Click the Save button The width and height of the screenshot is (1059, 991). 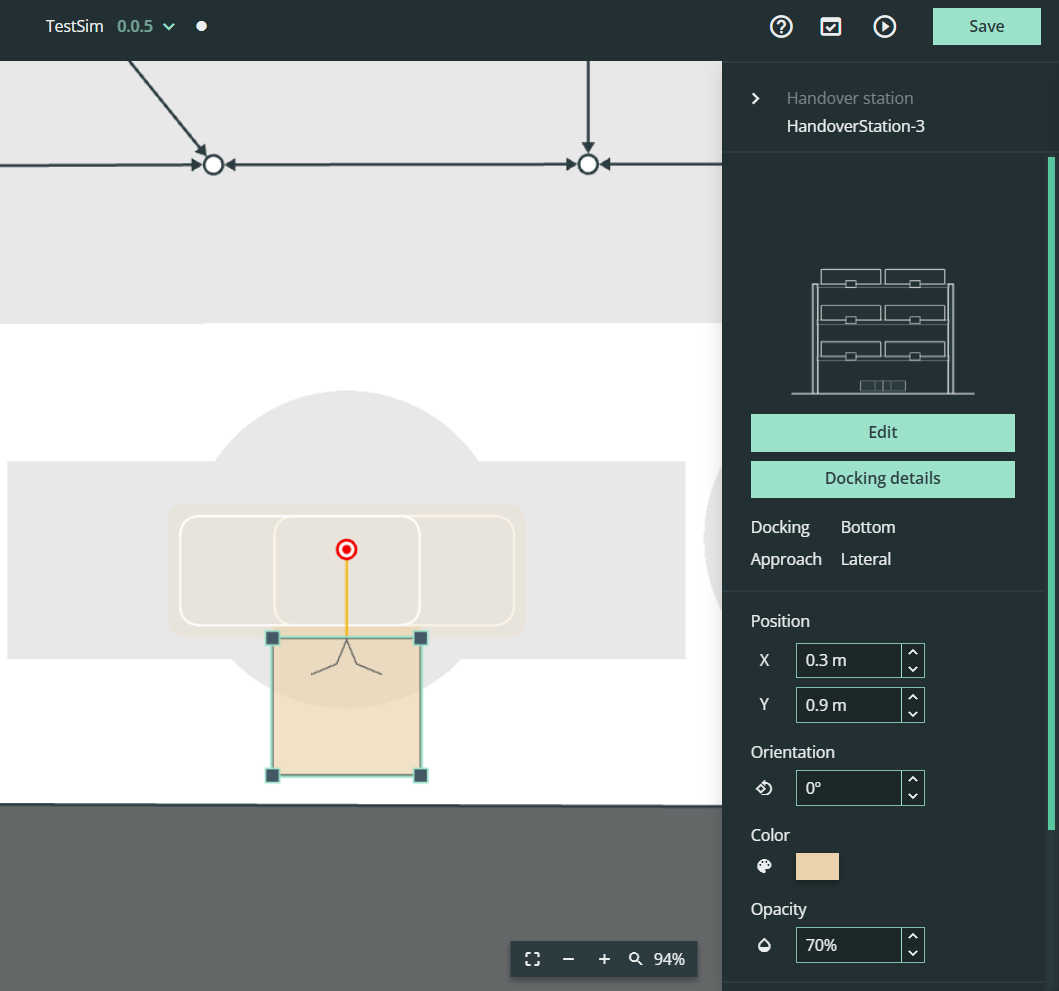point(987,26)
